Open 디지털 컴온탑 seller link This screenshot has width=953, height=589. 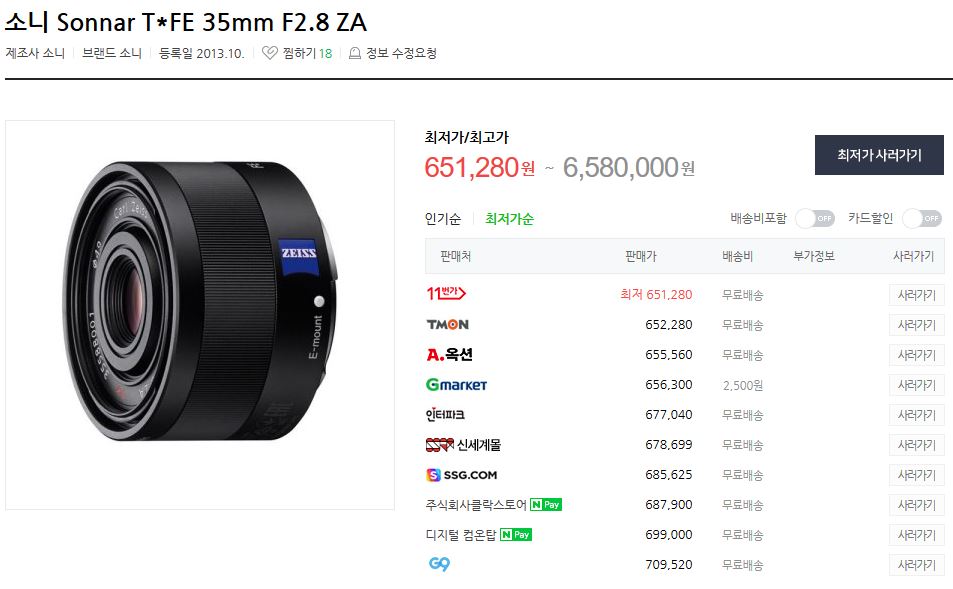point(461,535)
